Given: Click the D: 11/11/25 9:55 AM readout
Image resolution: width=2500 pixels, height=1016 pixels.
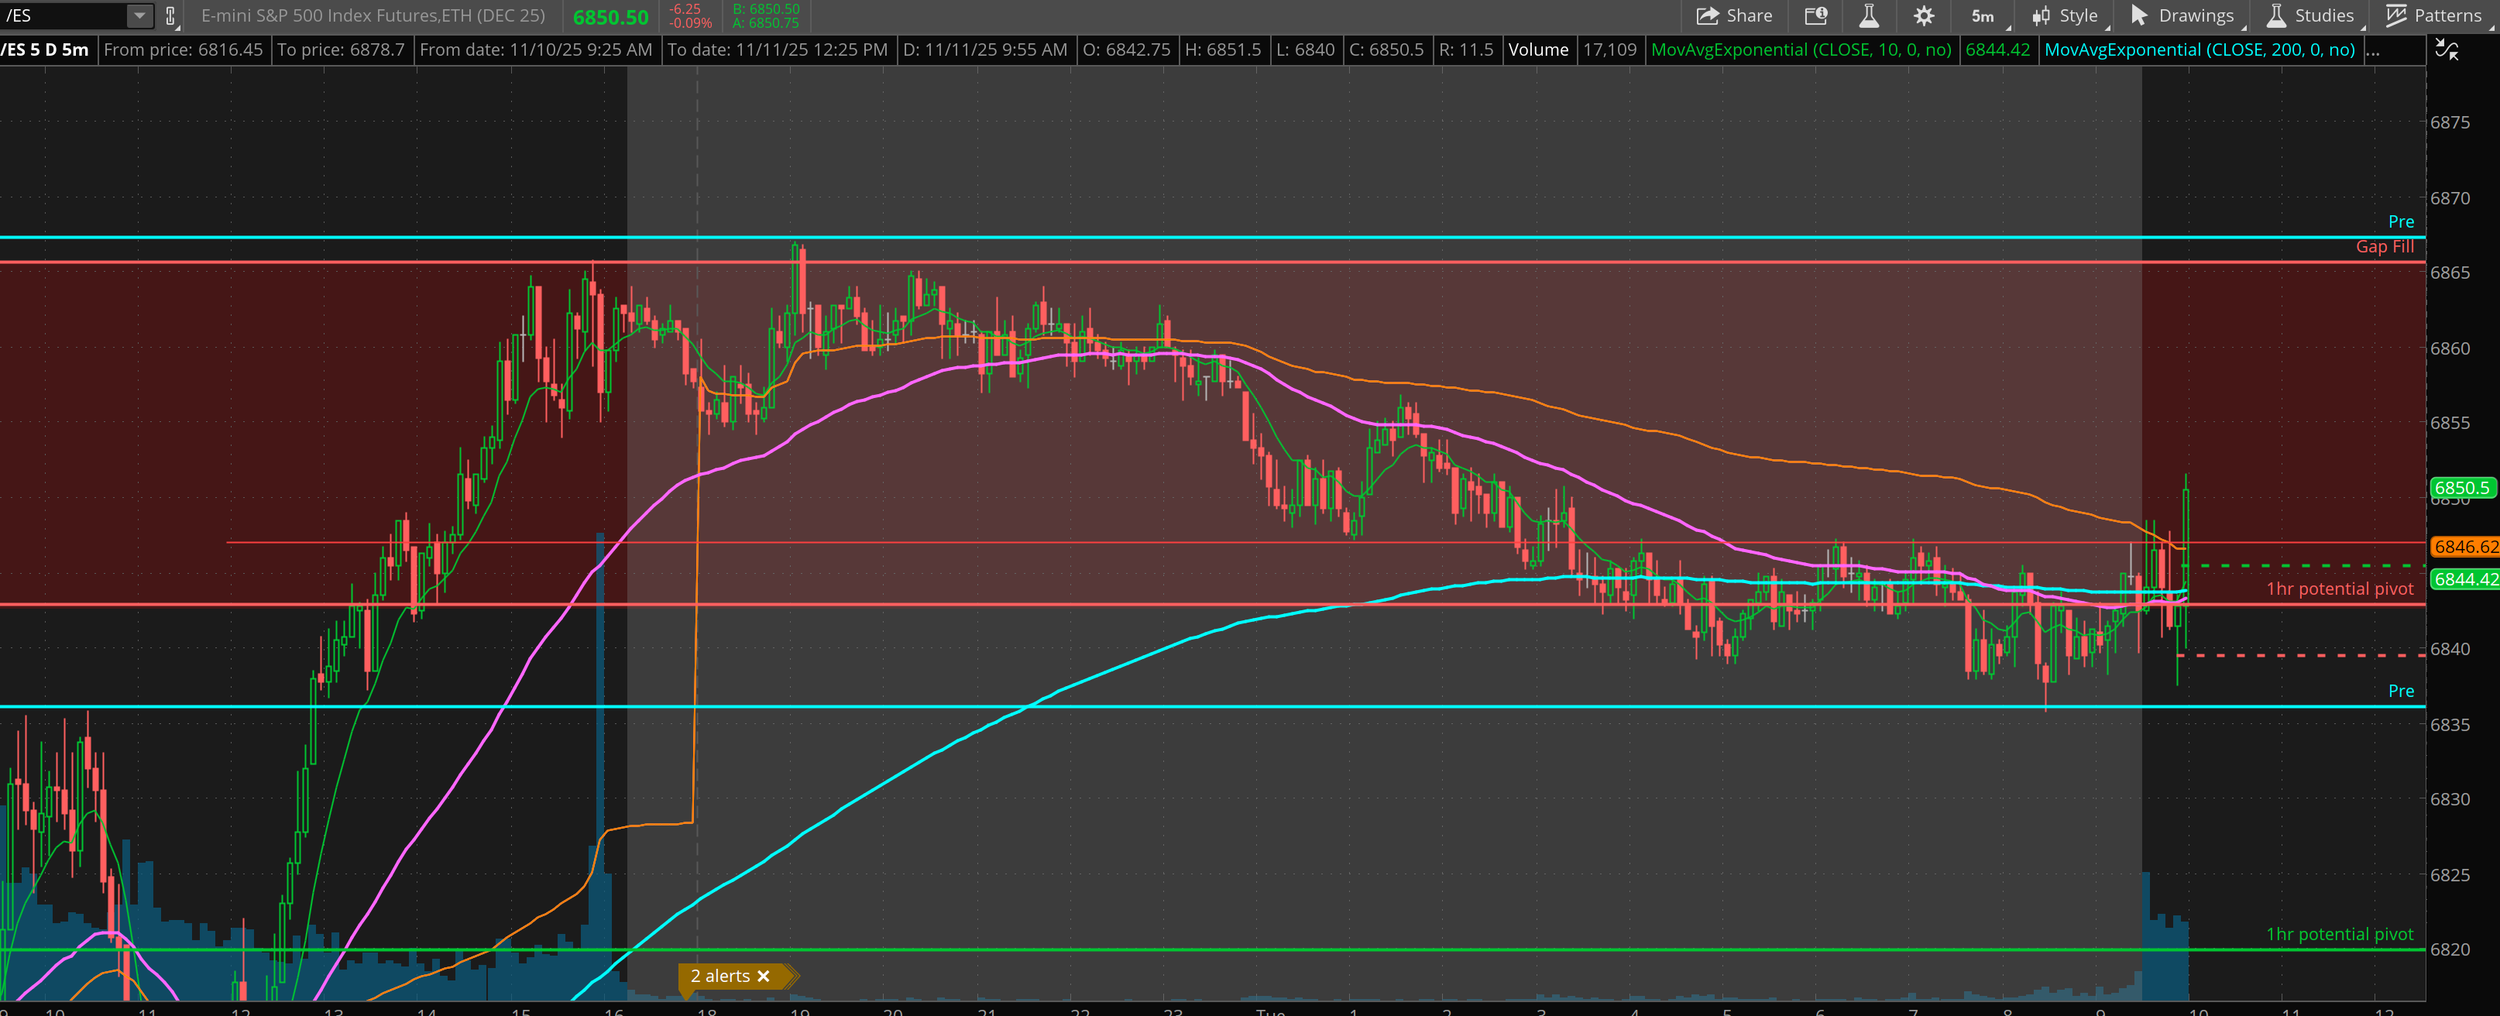Looking at the screenshot, I should (x=985, y=50).
